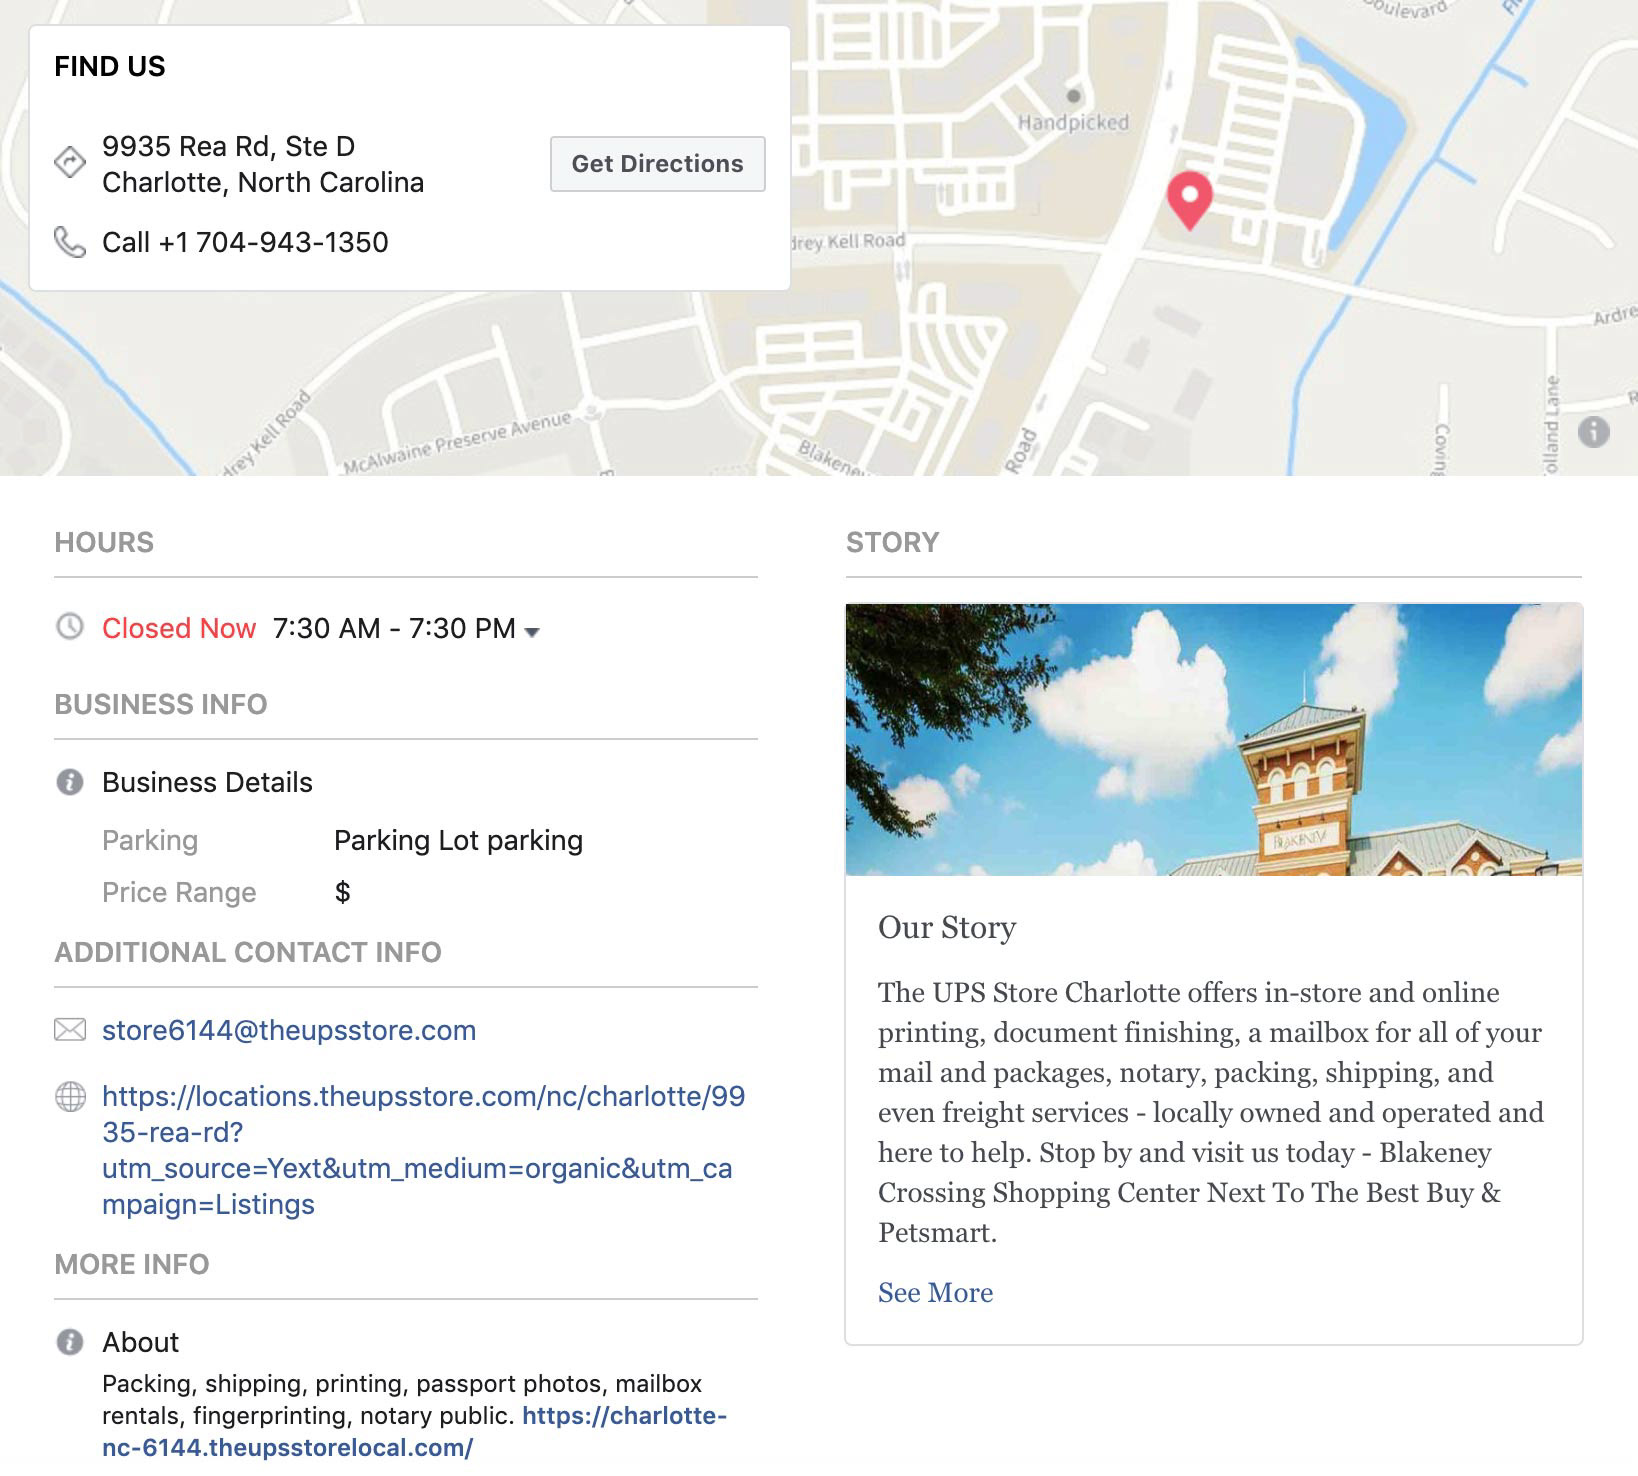Click the 9935 Rea Rd address text
Image resolution: width=1638 pixels, height=1476 pixels.
[263, 164]
